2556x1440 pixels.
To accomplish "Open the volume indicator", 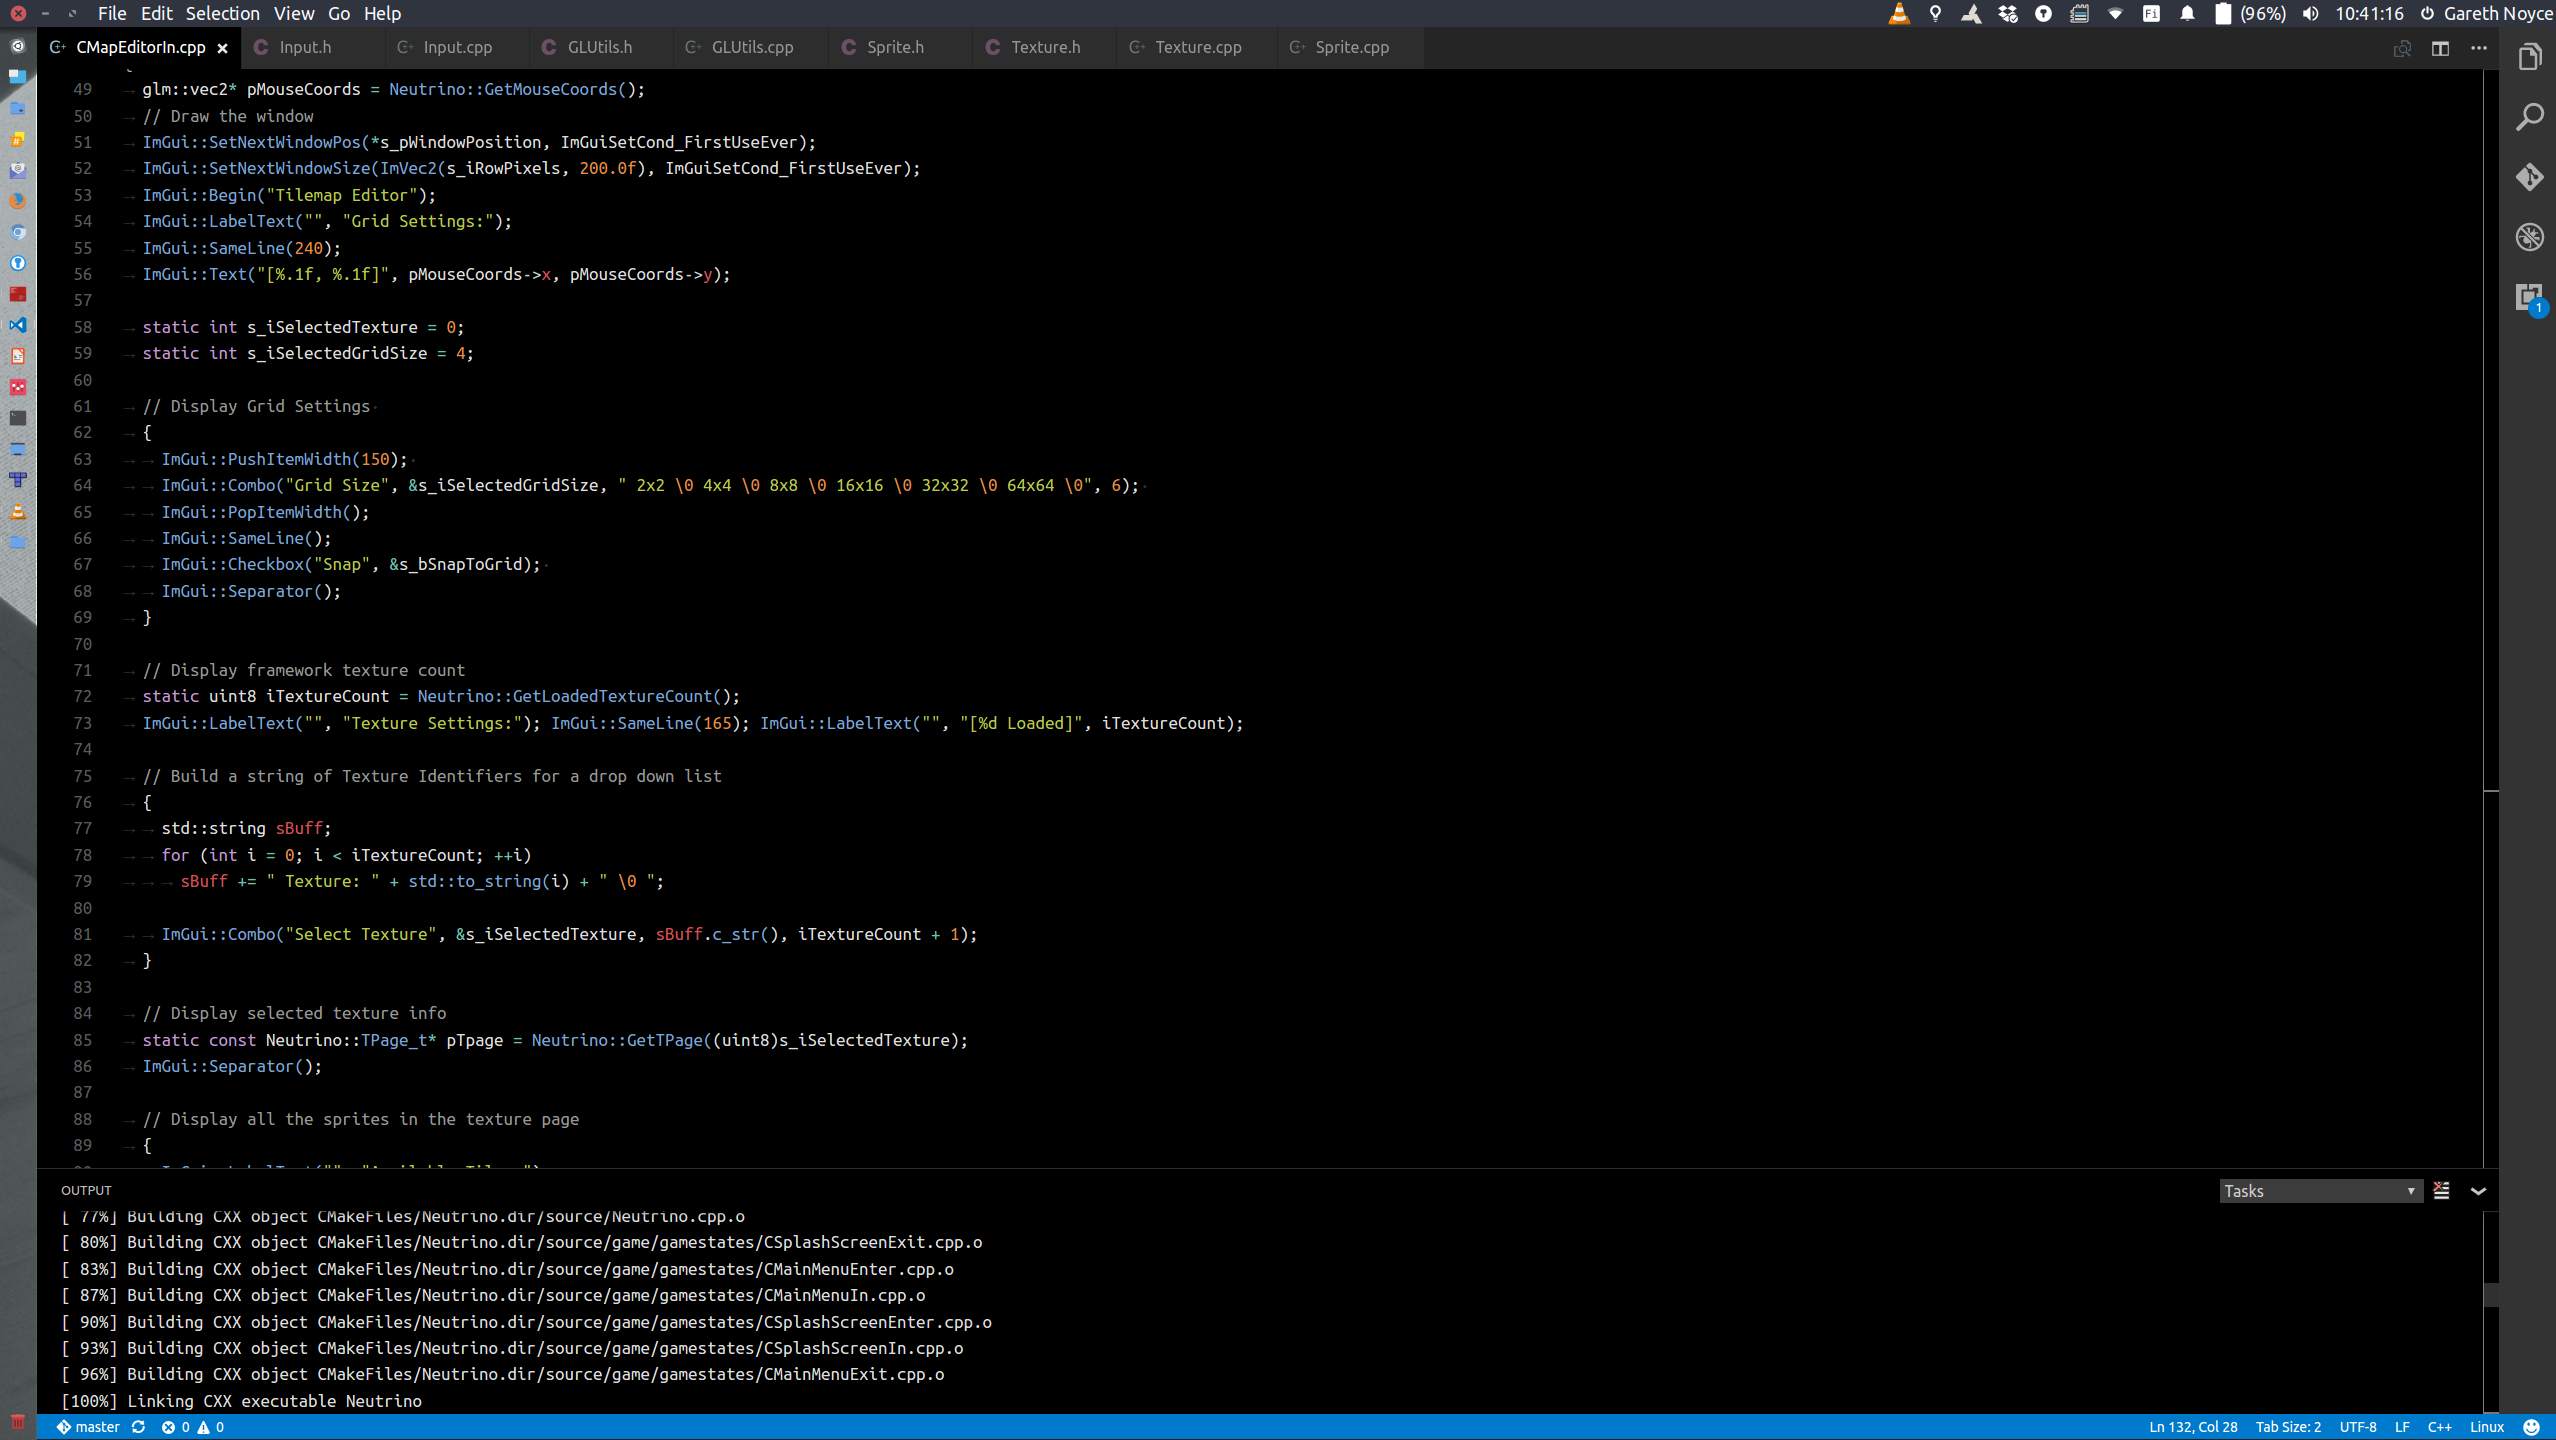I will coord(2310,13).
